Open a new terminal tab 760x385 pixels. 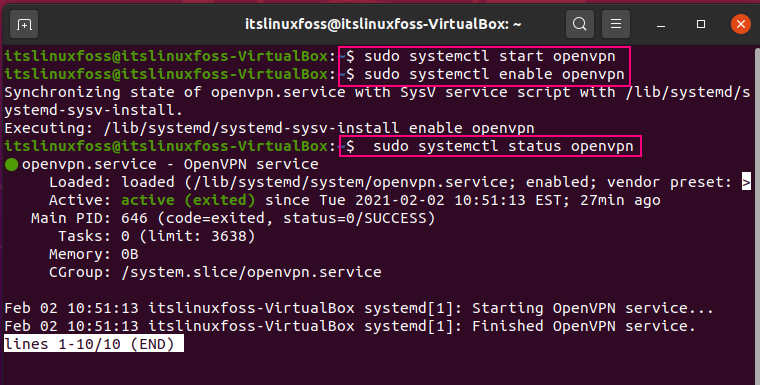pos(24,24)
